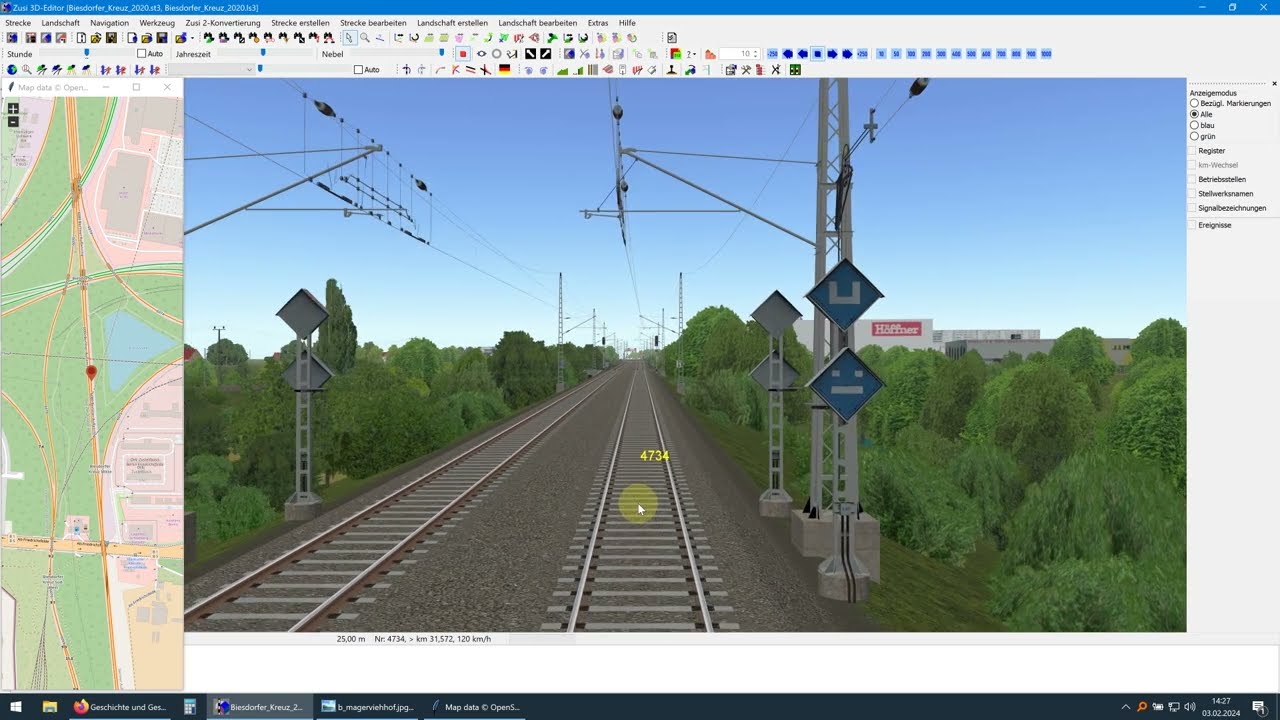Click the green grid icon in toolbar
1280x720 pixels.
795,70
